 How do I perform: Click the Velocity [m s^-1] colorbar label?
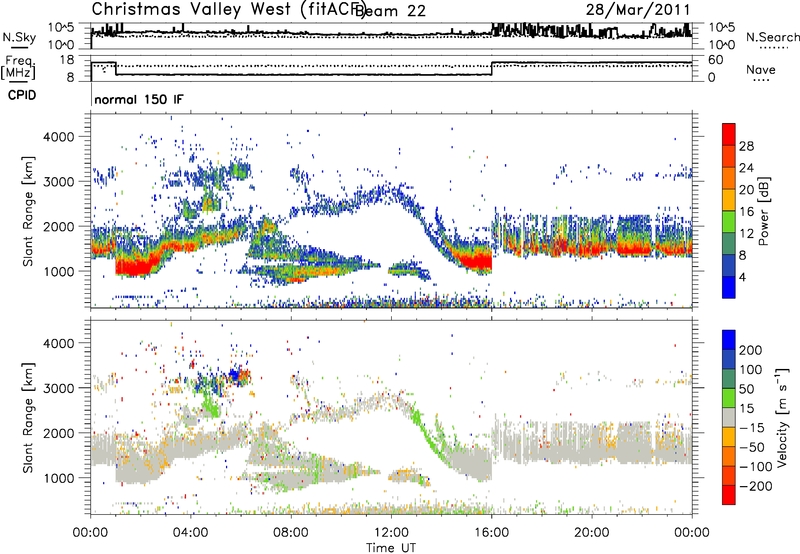[x=781, y=417]
